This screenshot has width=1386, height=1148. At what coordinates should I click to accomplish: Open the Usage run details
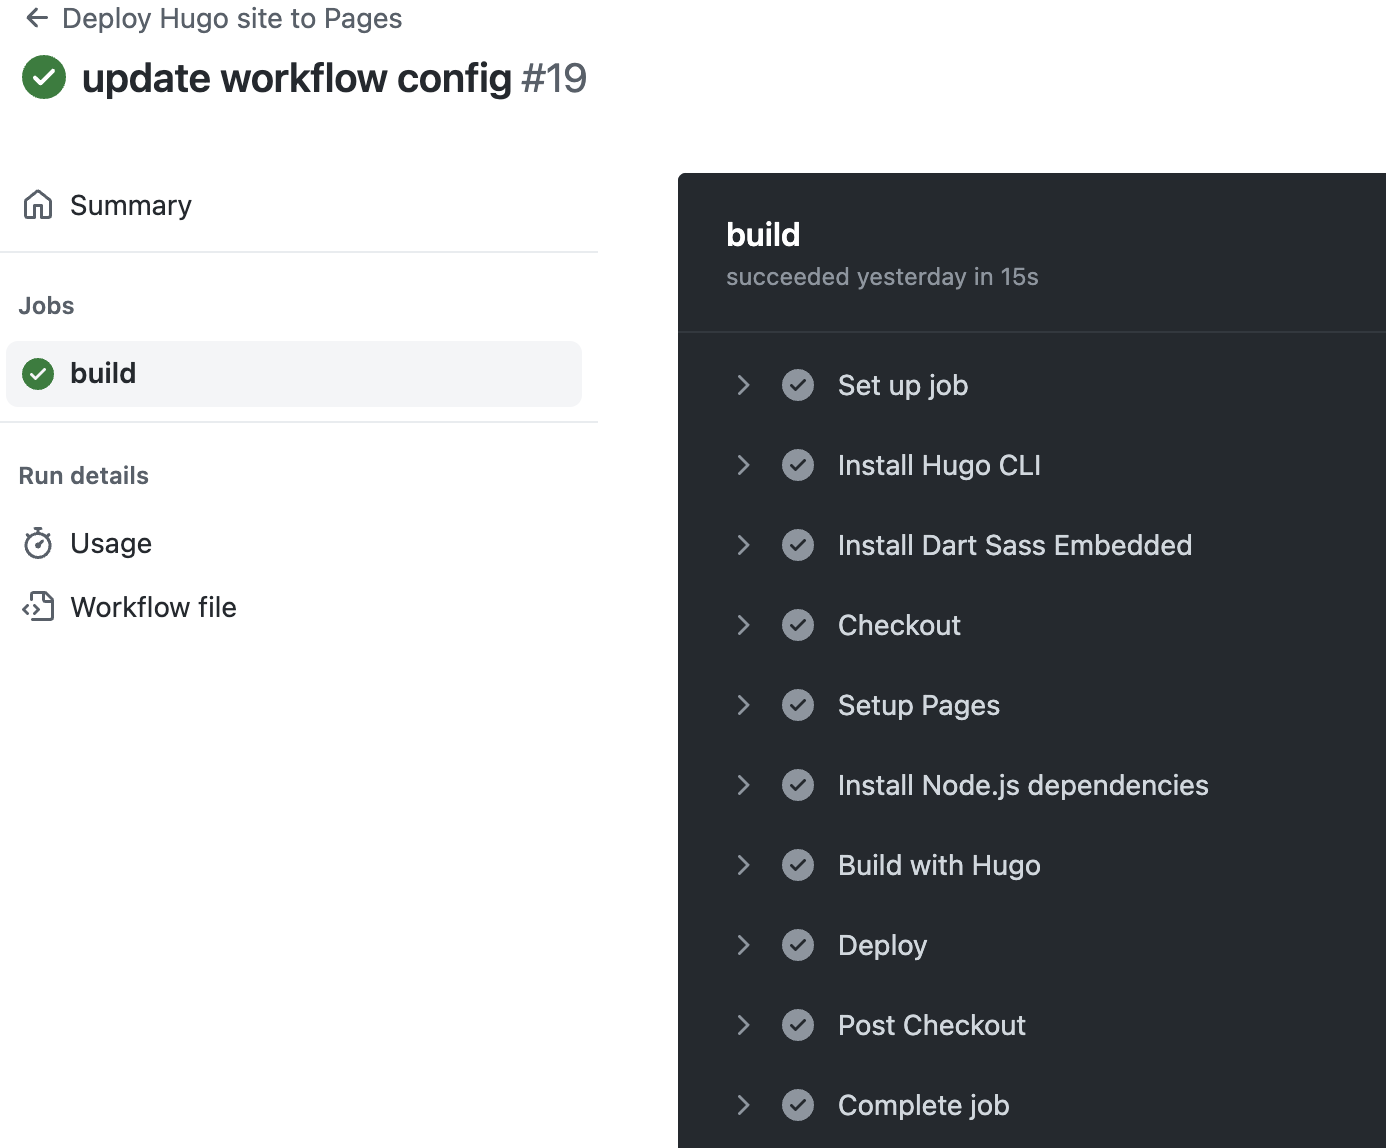111,543
